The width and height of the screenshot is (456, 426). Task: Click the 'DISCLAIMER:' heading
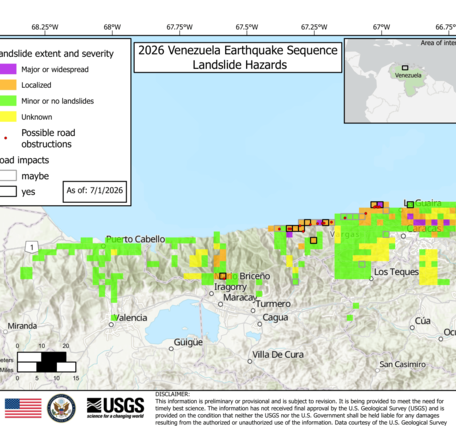click(172, 394)
